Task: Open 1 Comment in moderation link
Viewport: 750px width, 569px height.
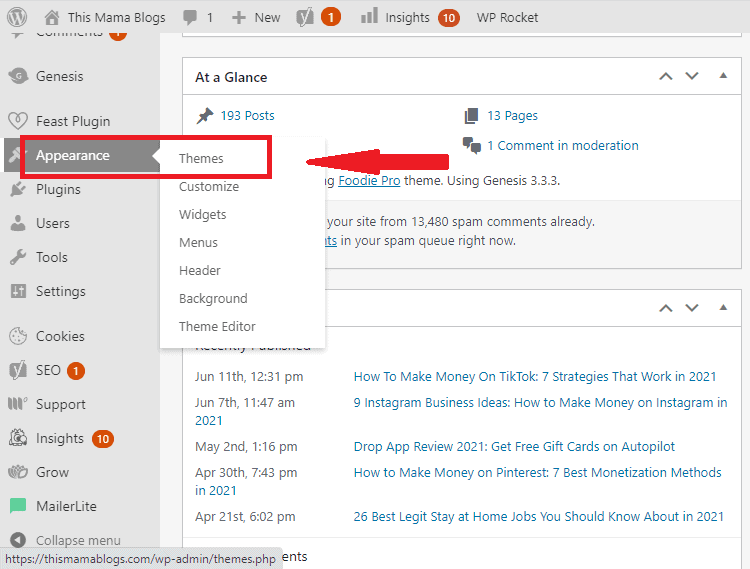Action: pyautogui.click(x=562, y=145)
